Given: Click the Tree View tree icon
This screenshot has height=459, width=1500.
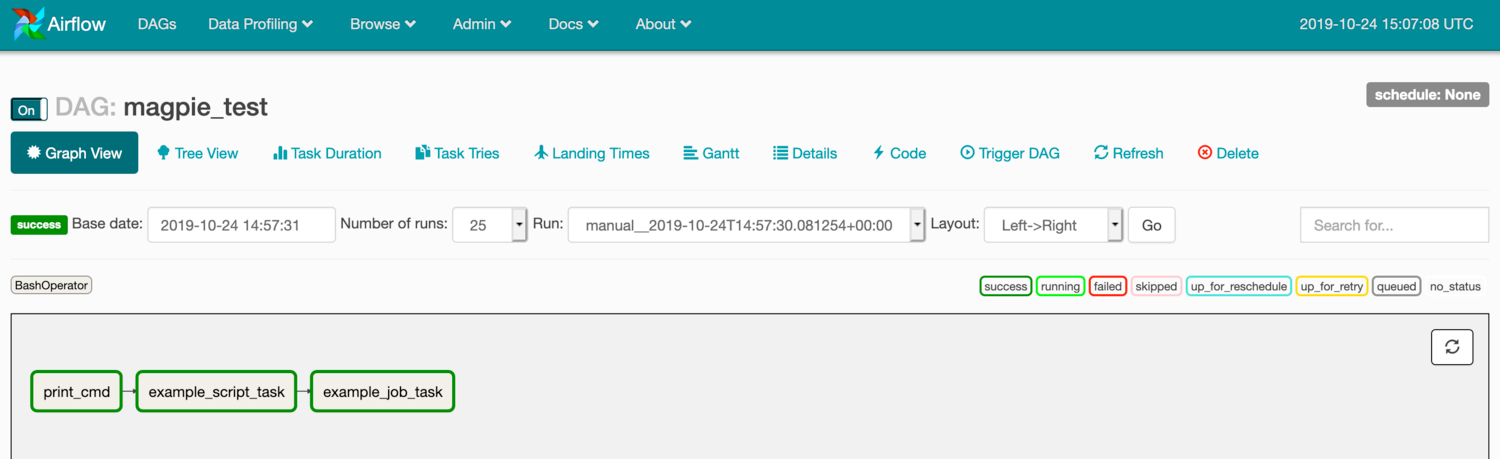Looking at the screenshot, I should 164,153.
